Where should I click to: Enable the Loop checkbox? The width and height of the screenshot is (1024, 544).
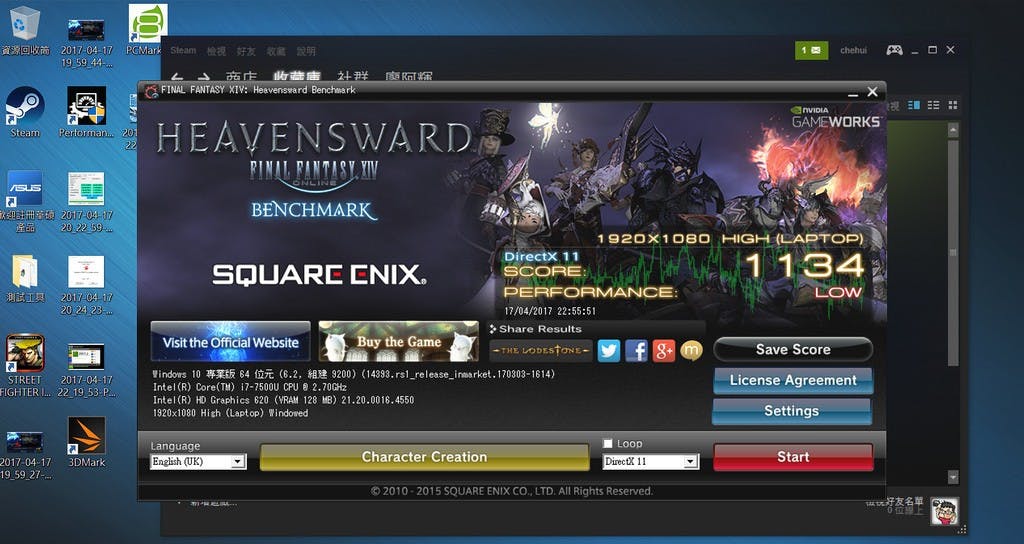[607, 443]
